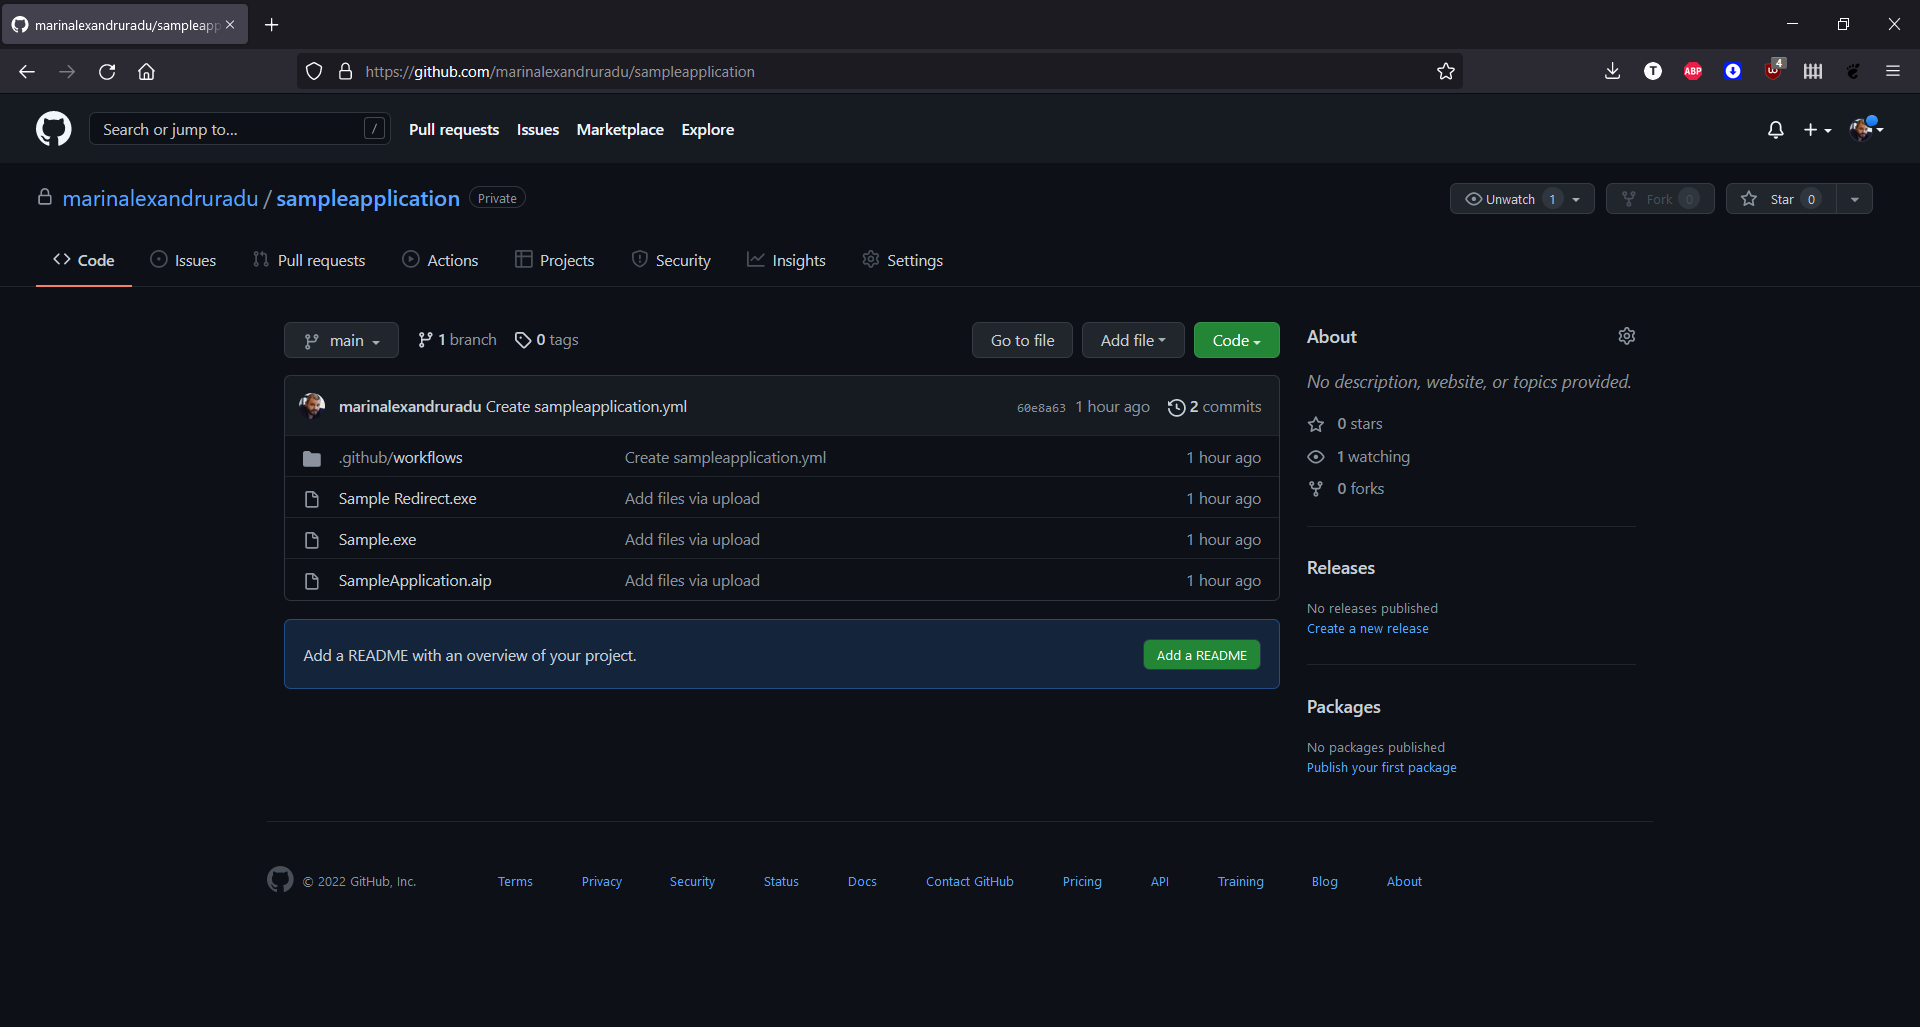1920x1027 pixels.
Task: Click Go to file button
Action: tap(1022, 340)
